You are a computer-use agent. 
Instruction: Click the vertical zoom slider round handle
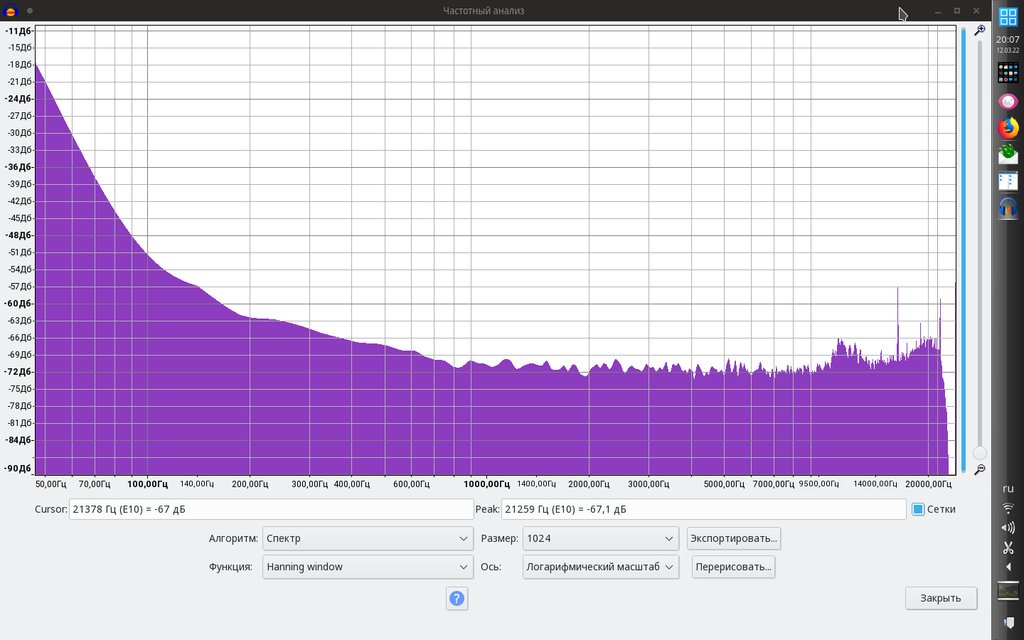click(x=979, y=453)
